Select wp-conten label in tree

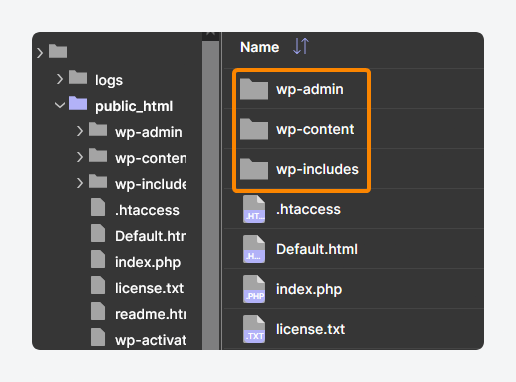[x=151, y=158]
